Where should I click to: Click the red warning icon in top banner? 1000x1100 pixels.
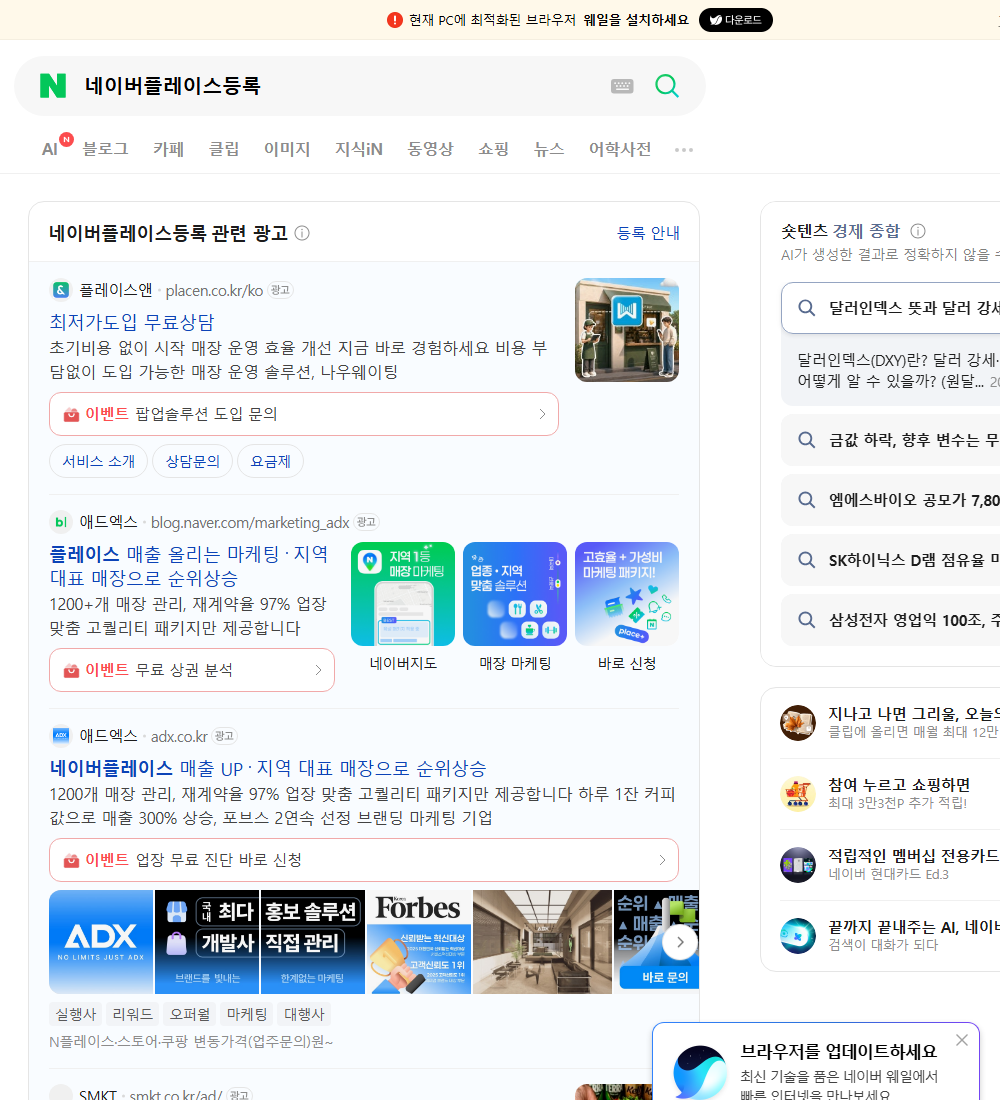click(395, 20)
